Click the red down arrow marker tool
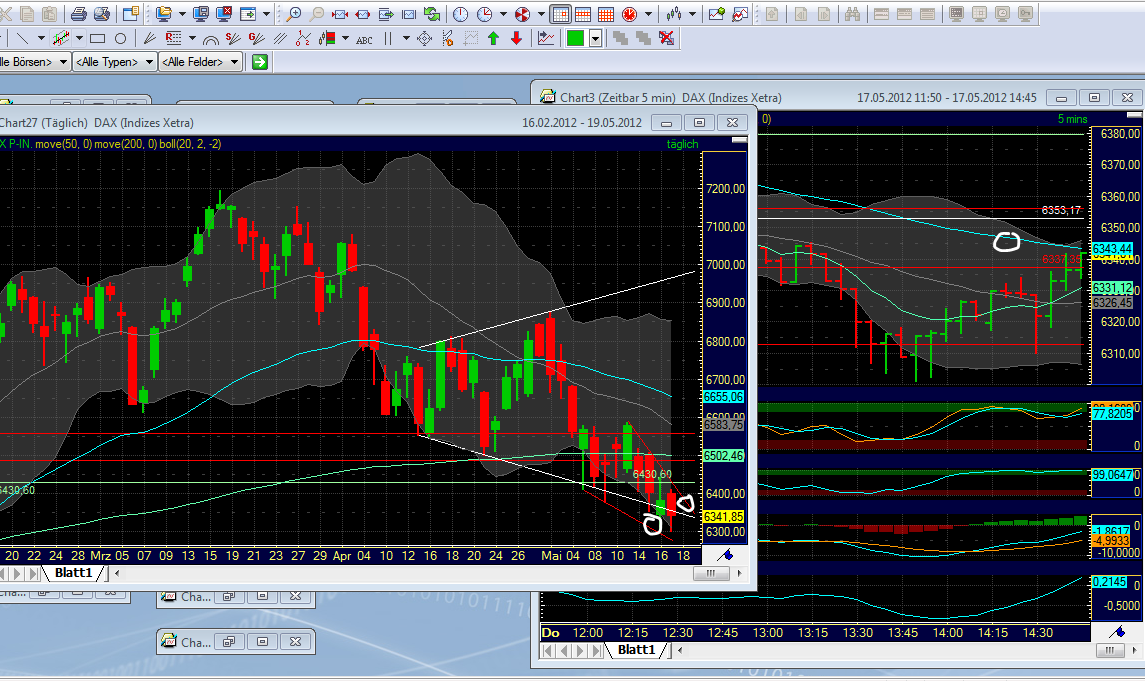 [x=516, y=38]
